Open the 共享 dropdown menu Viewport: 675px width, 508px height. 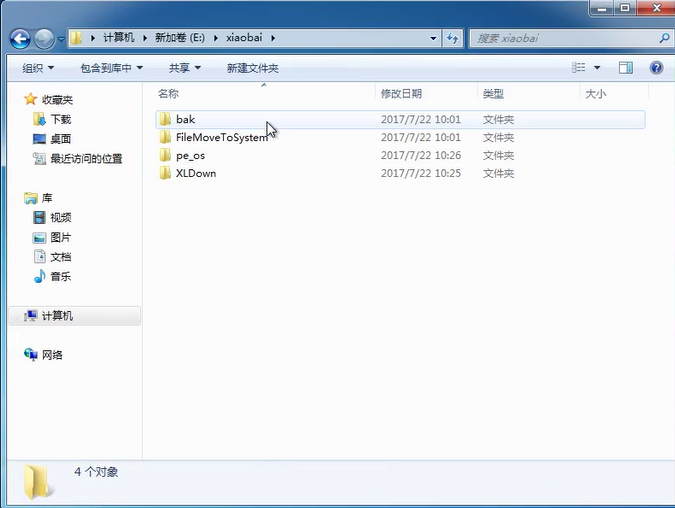[x=184, y=68]
